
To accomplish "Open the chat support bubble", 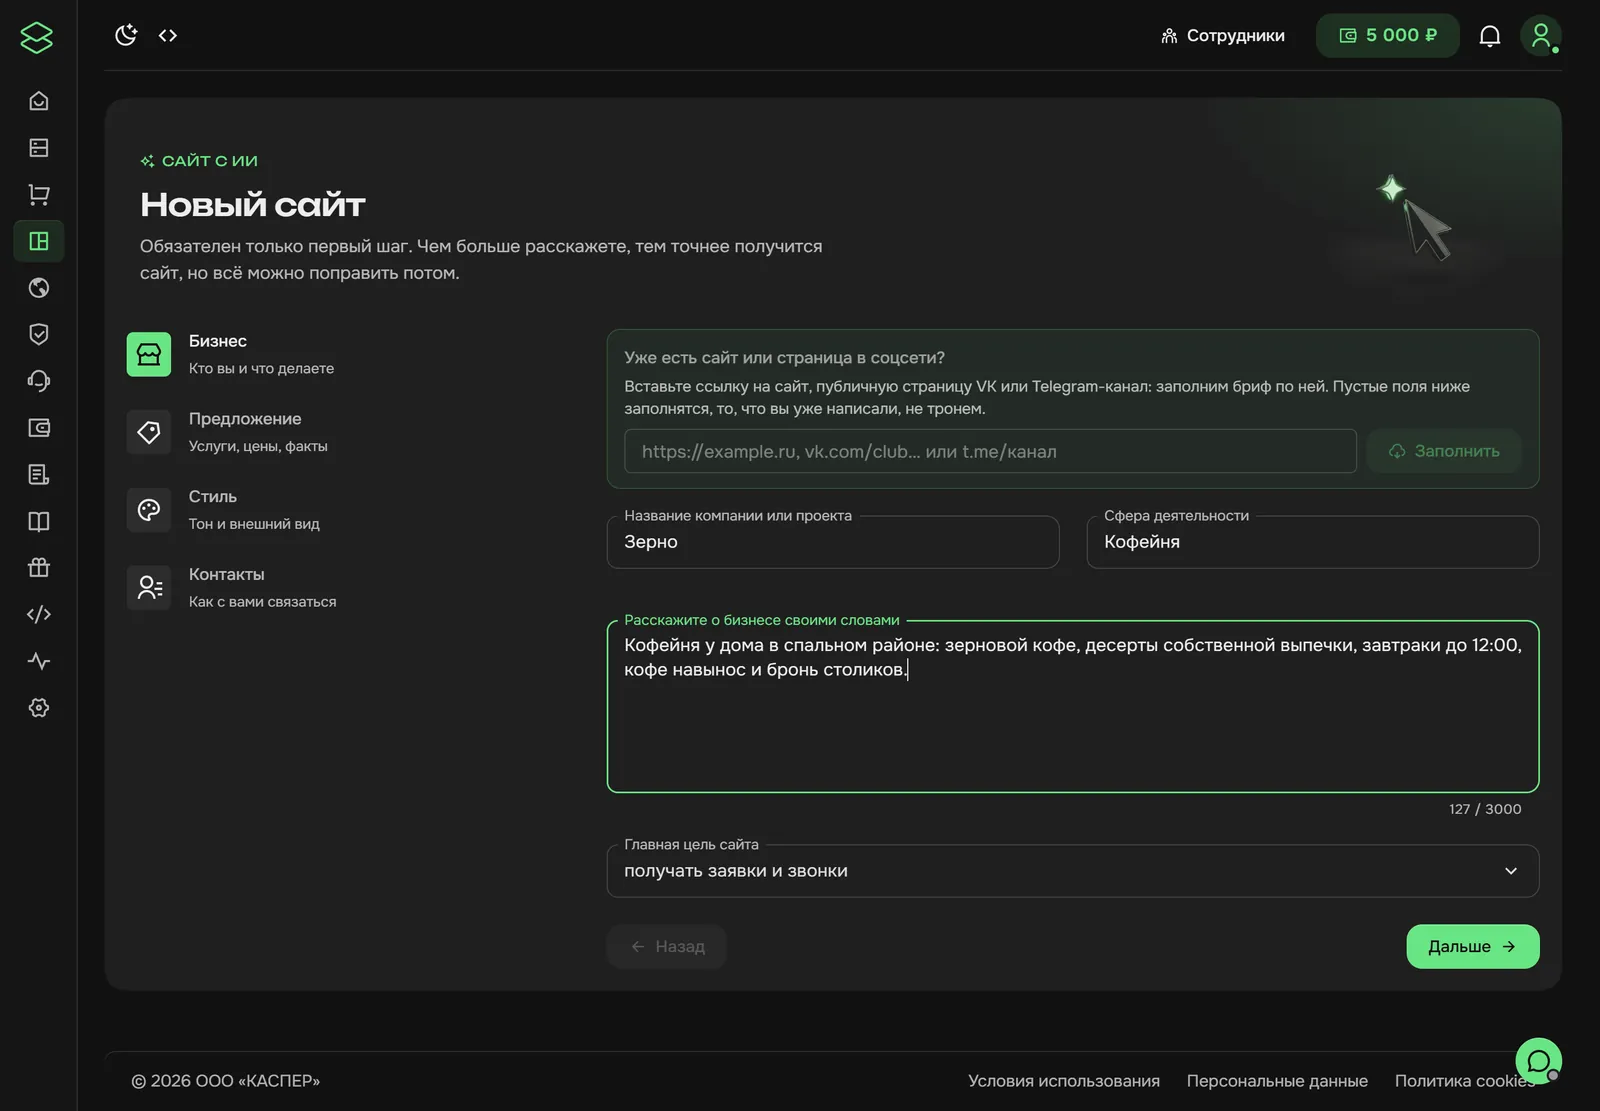I will 1539,1061.
